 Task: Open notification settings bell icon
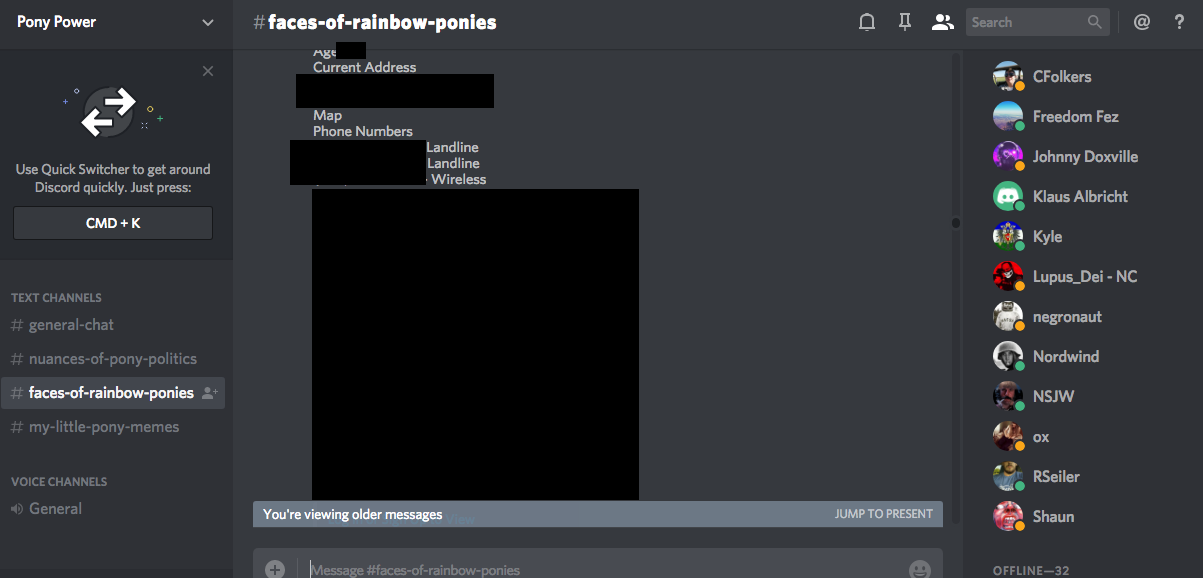pyautogui.click(x=867, y=22)
